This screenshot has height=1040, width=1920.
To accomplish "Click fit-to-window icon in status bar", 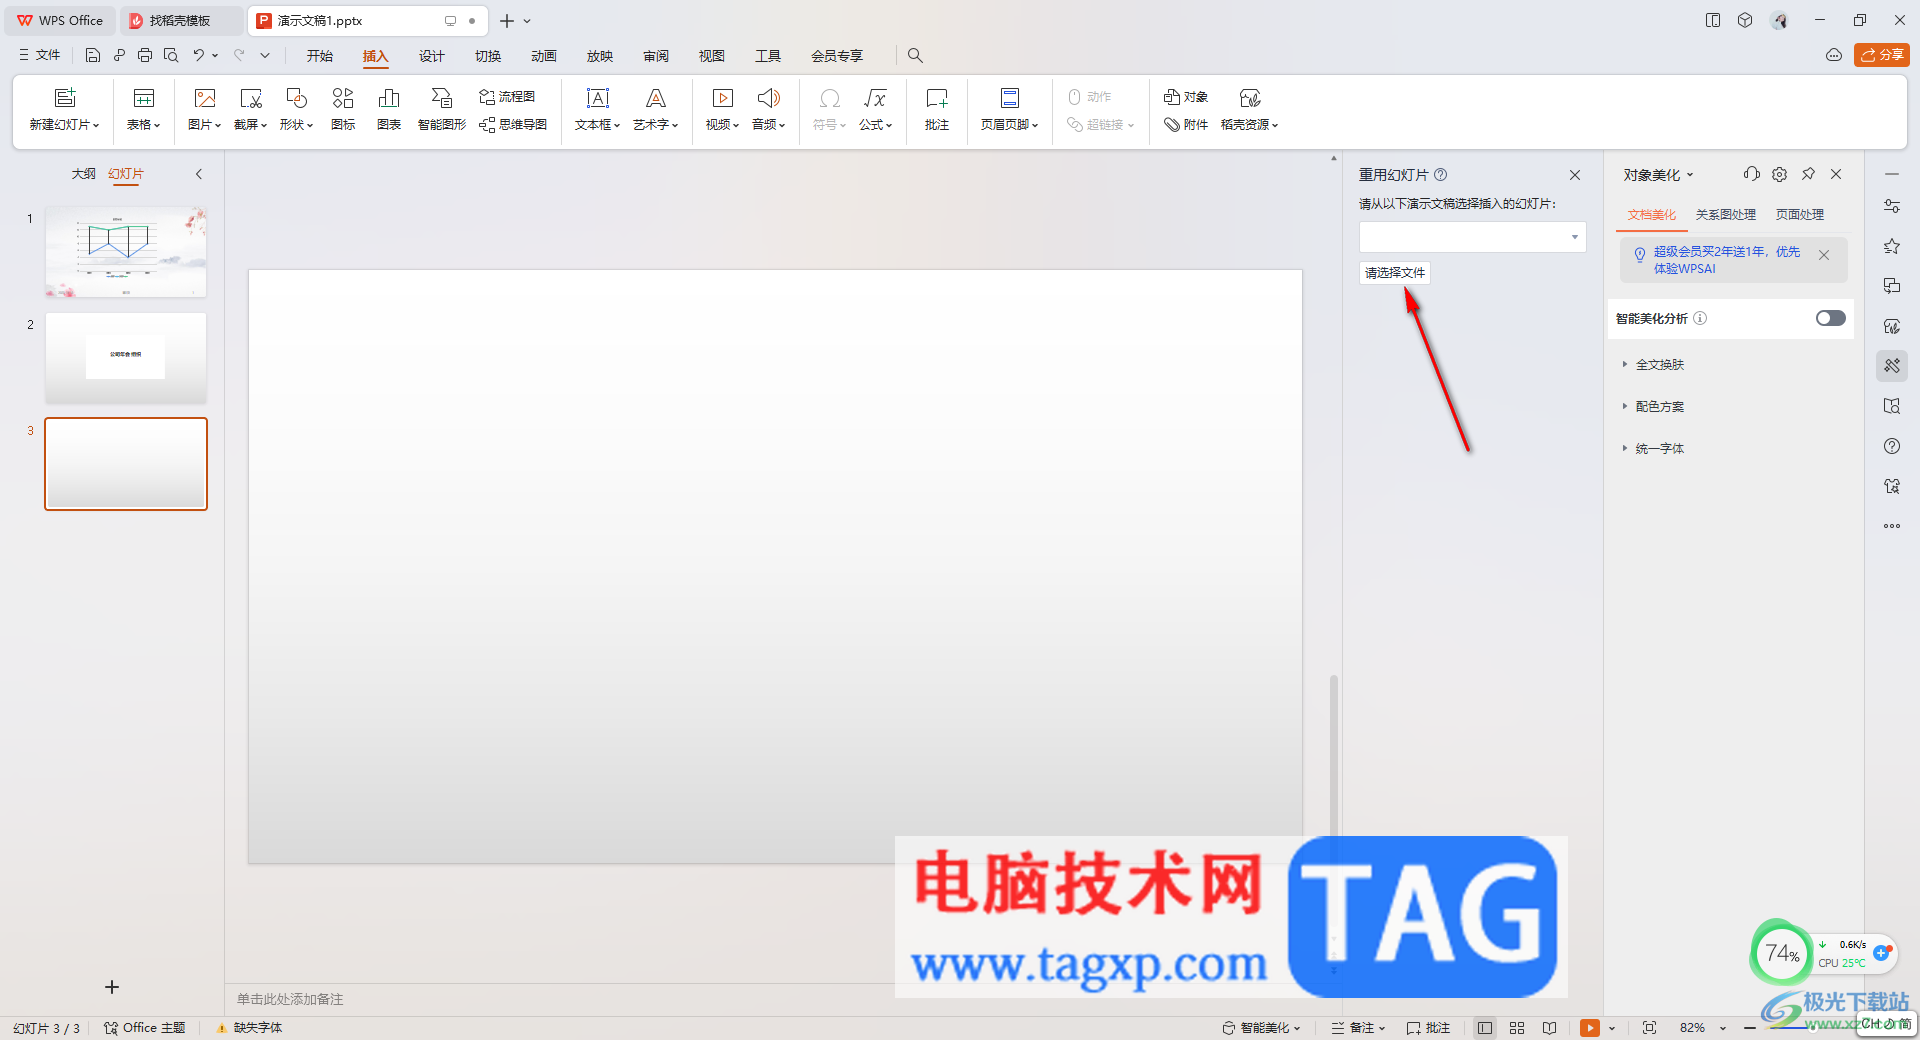I will [1649, 1028].
